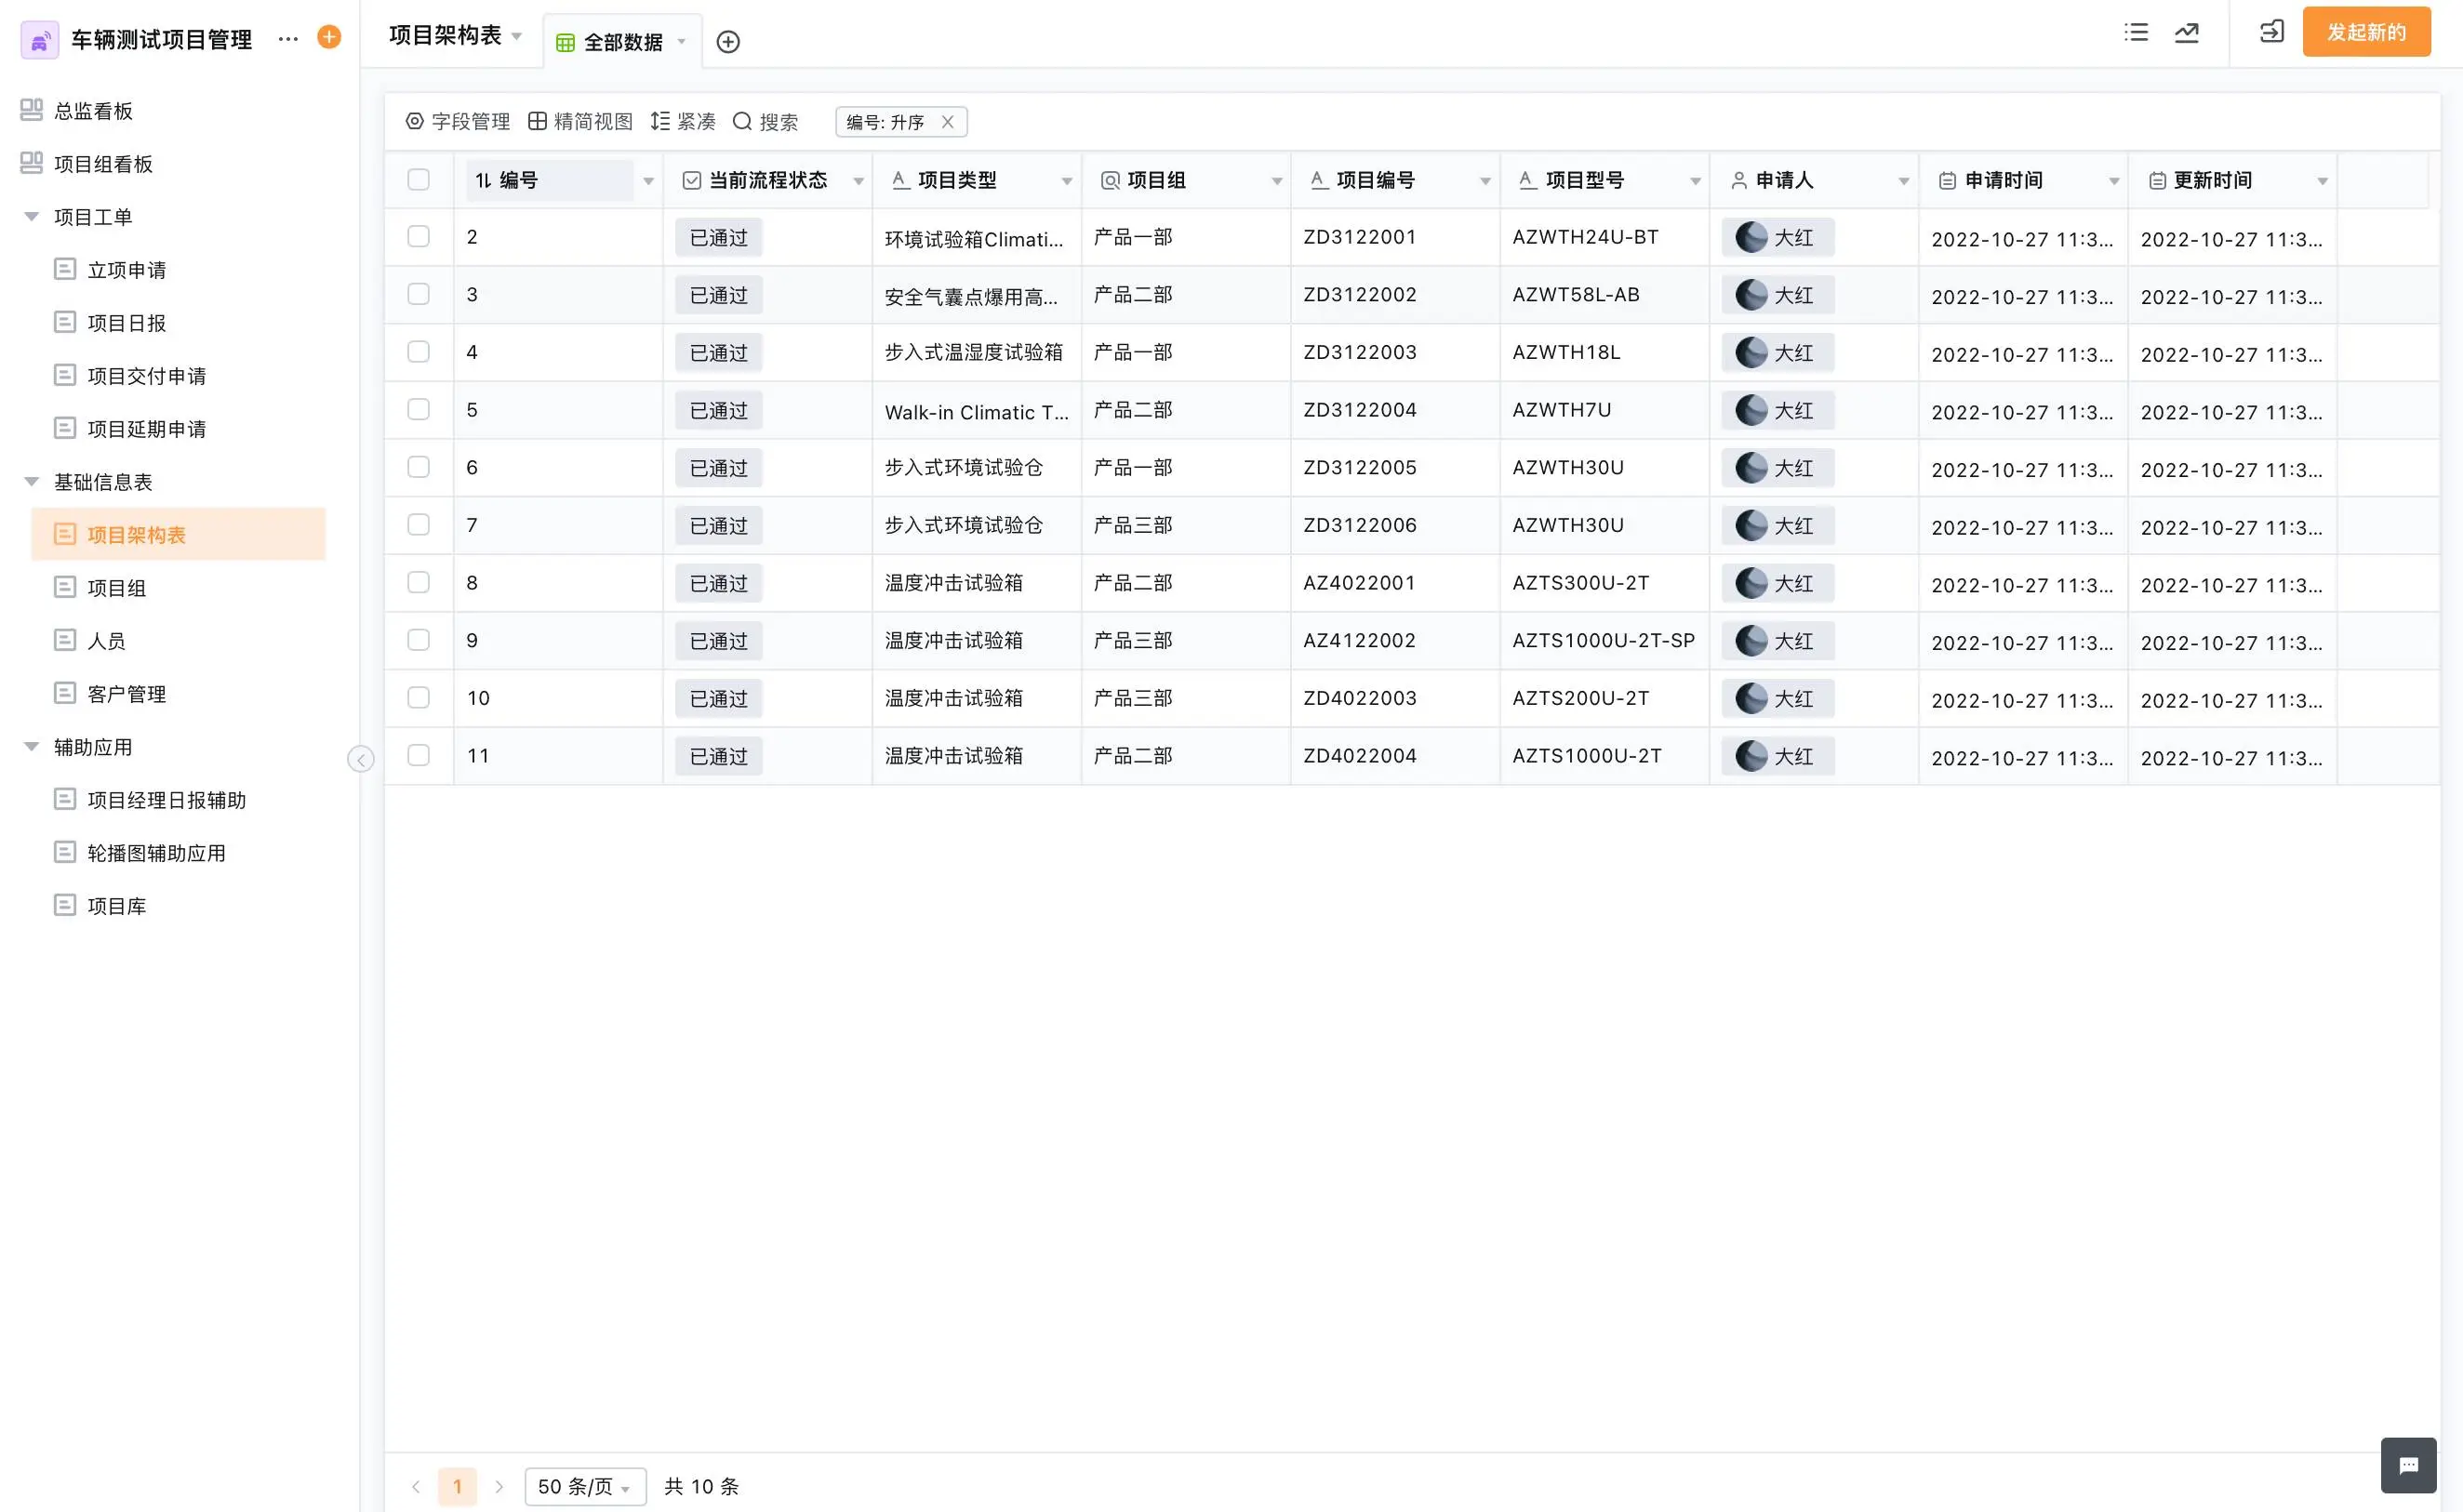The height and width of the screenshot is (1512, 2463).
Task: Open the 搜索 search tool
Action: (766, 122)
